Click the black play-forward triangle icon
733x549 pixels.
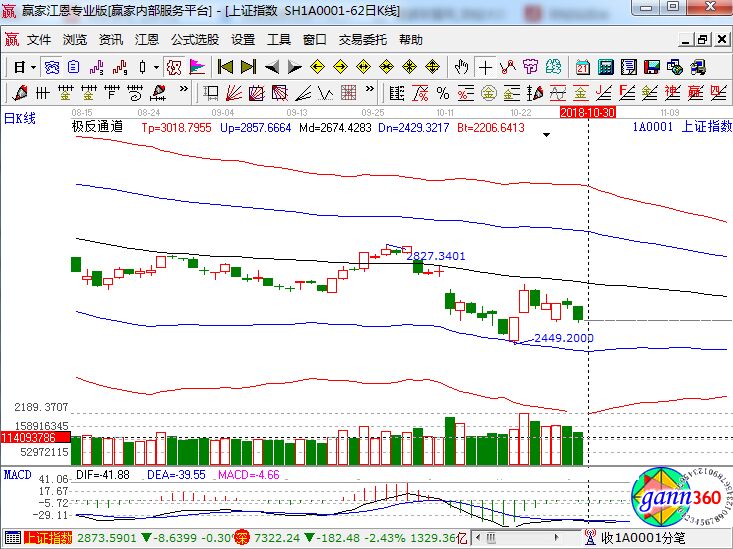click(294, 67)
